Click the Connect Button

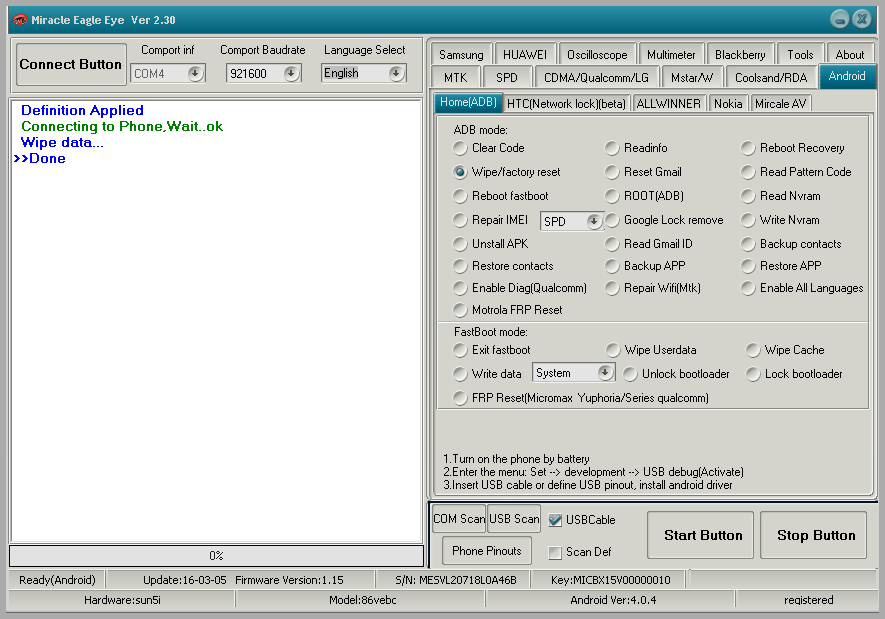(71, 64)
